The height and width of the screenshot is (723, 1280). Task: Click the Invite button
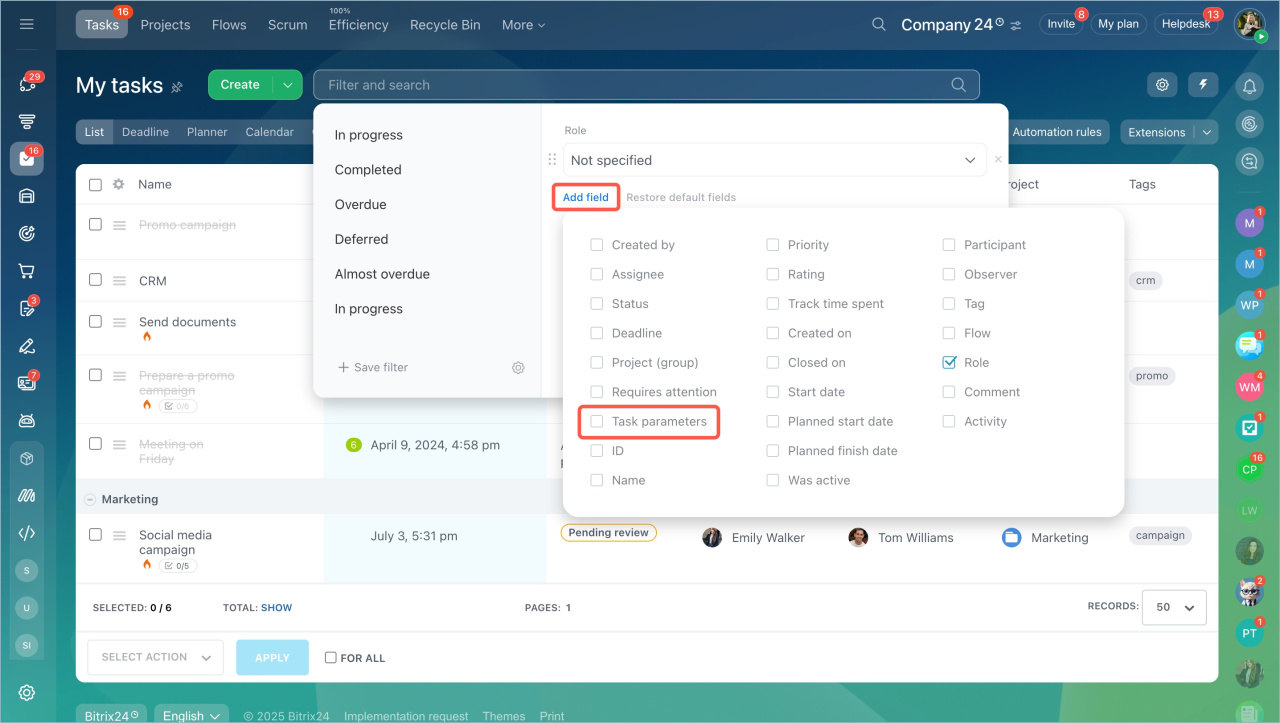tap(1061, 24)
